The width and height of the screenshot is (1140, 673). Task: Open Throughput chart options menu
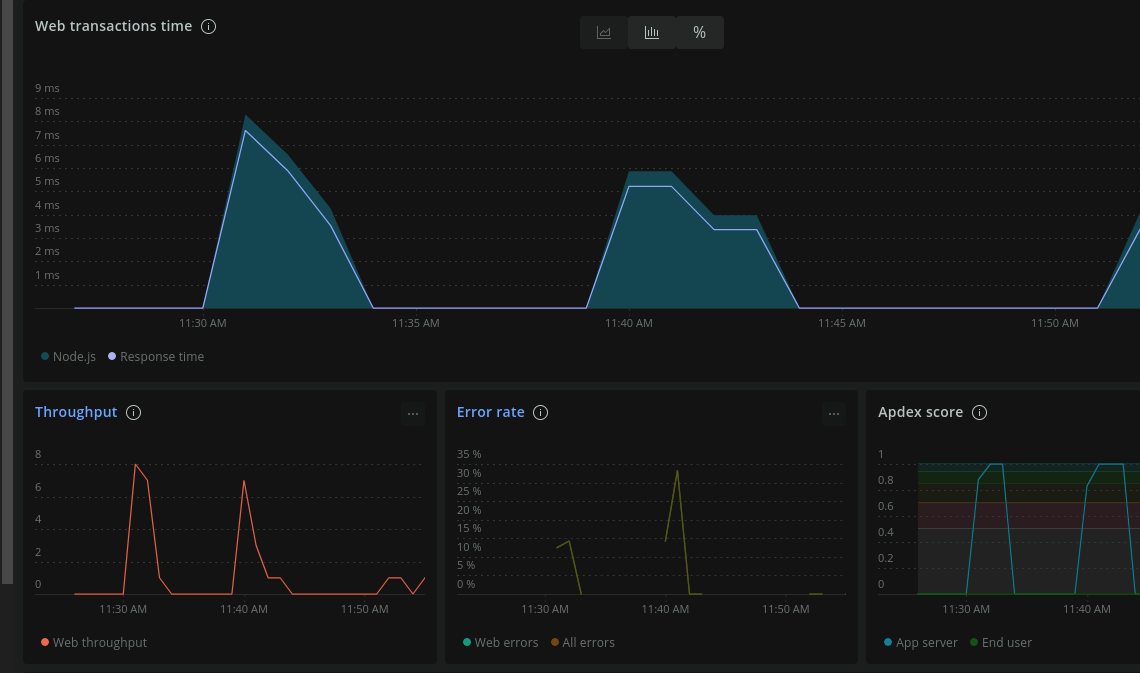click(413, 414)
